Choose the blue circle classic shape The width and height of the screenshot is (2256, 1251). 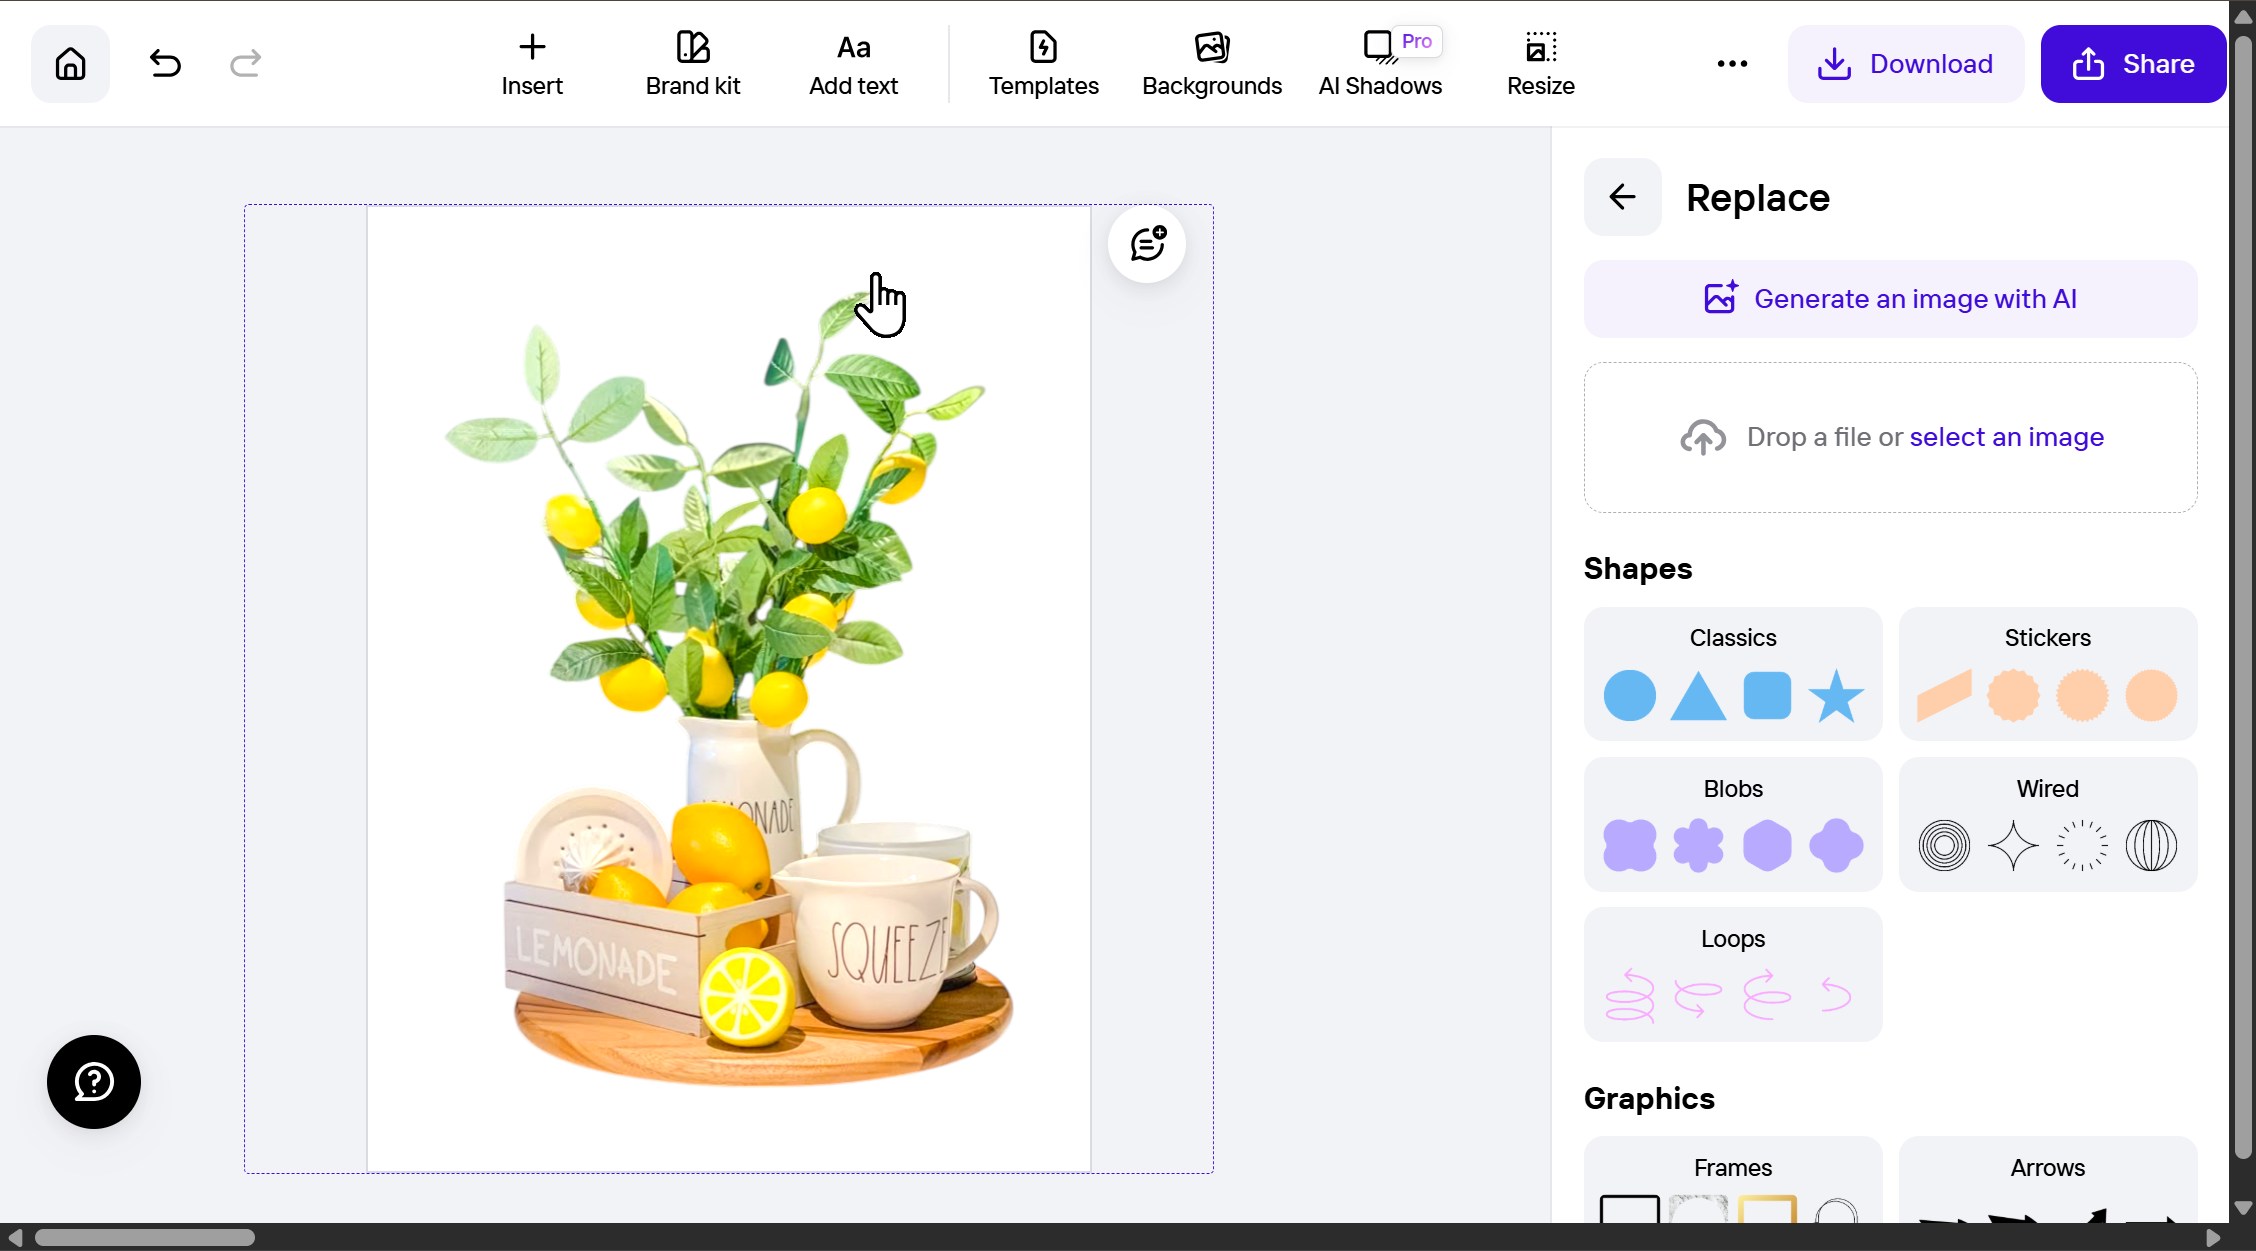pyautogui.click(x=1629, y=696)
